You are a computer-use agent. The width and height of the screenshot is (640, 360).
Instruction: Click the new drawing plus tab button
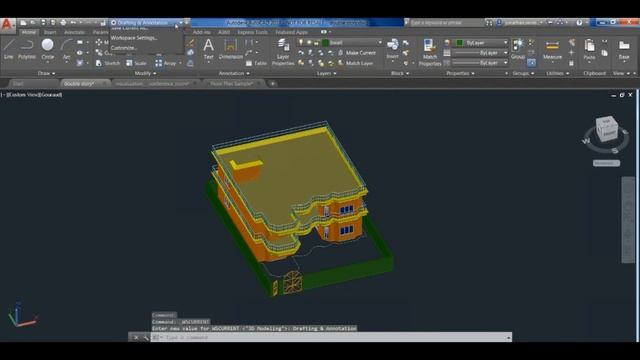tap(273, 84)
